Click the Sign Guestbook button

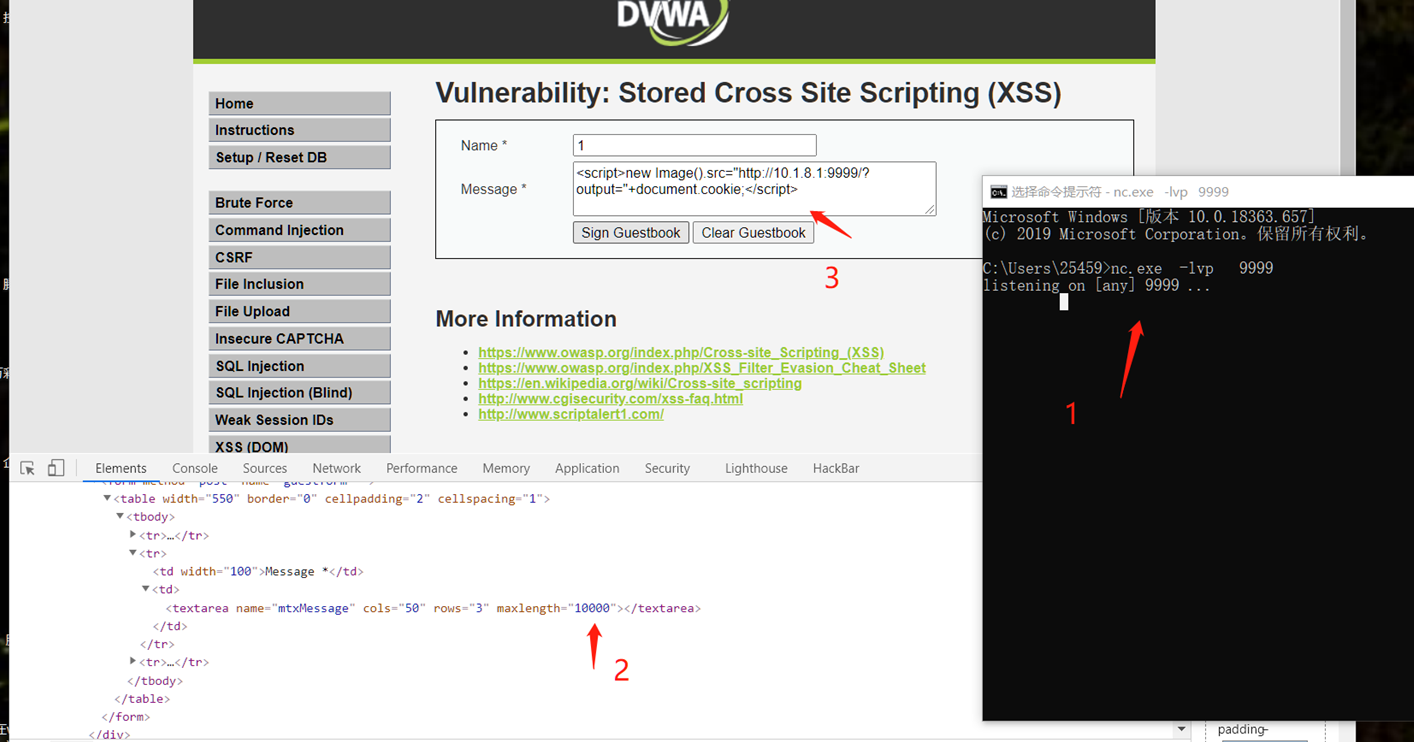click(631, 233)
